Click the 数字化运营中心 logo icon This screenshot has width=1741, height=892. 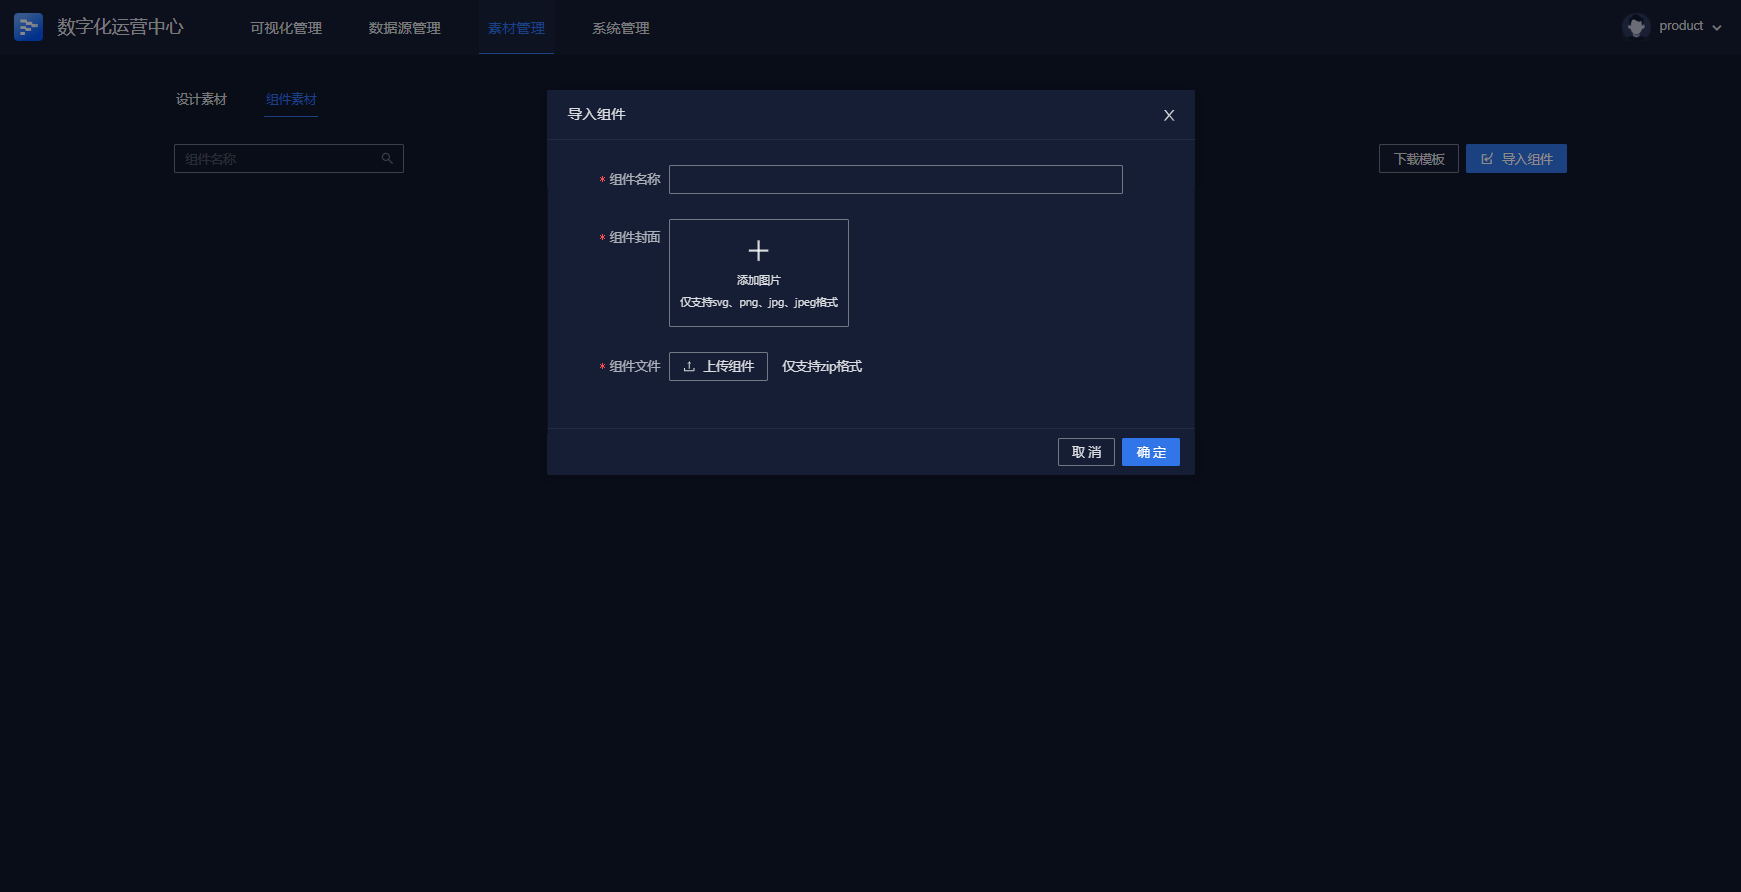click(x=28, y=27)
